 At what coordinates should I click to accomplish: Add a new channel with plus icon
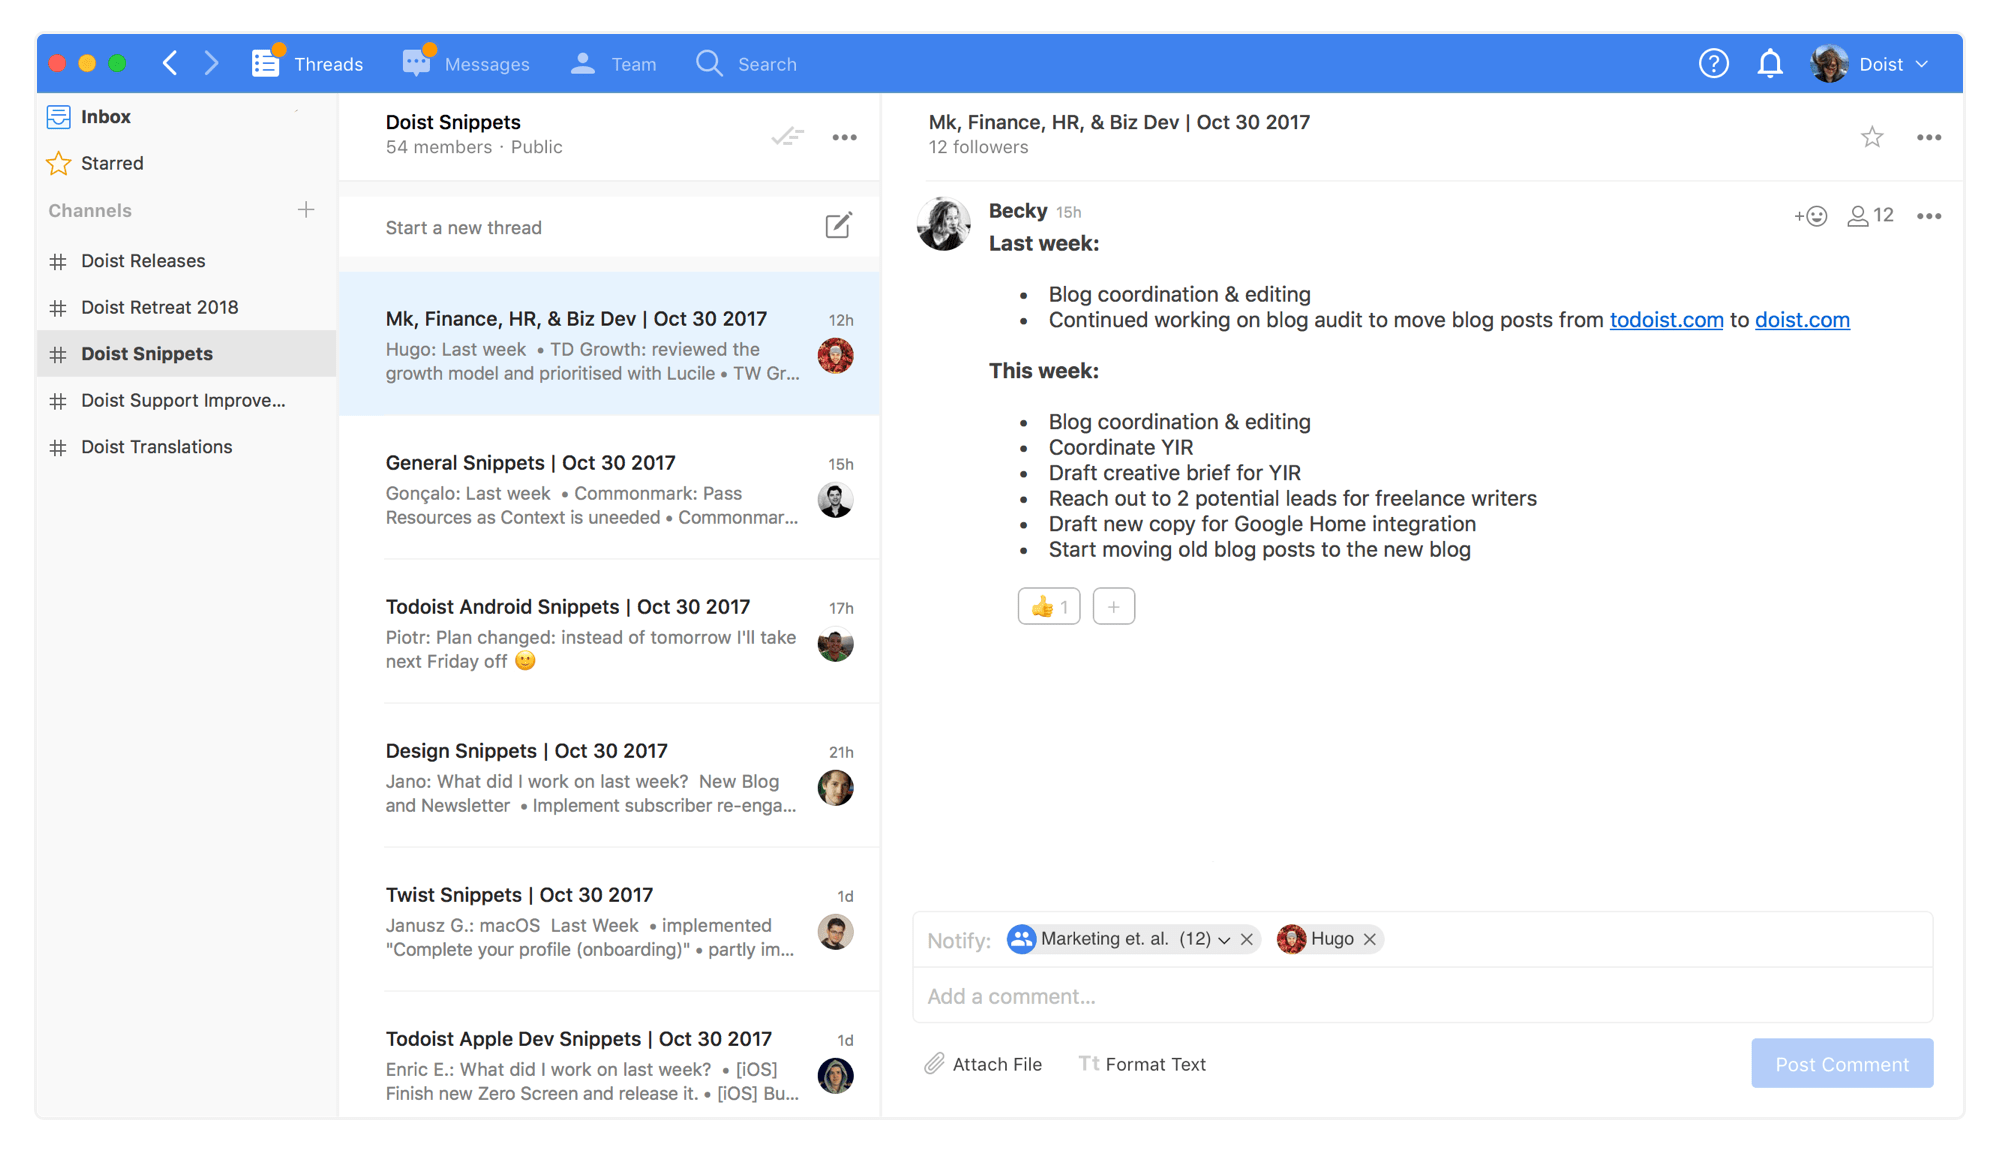point(306,210)
